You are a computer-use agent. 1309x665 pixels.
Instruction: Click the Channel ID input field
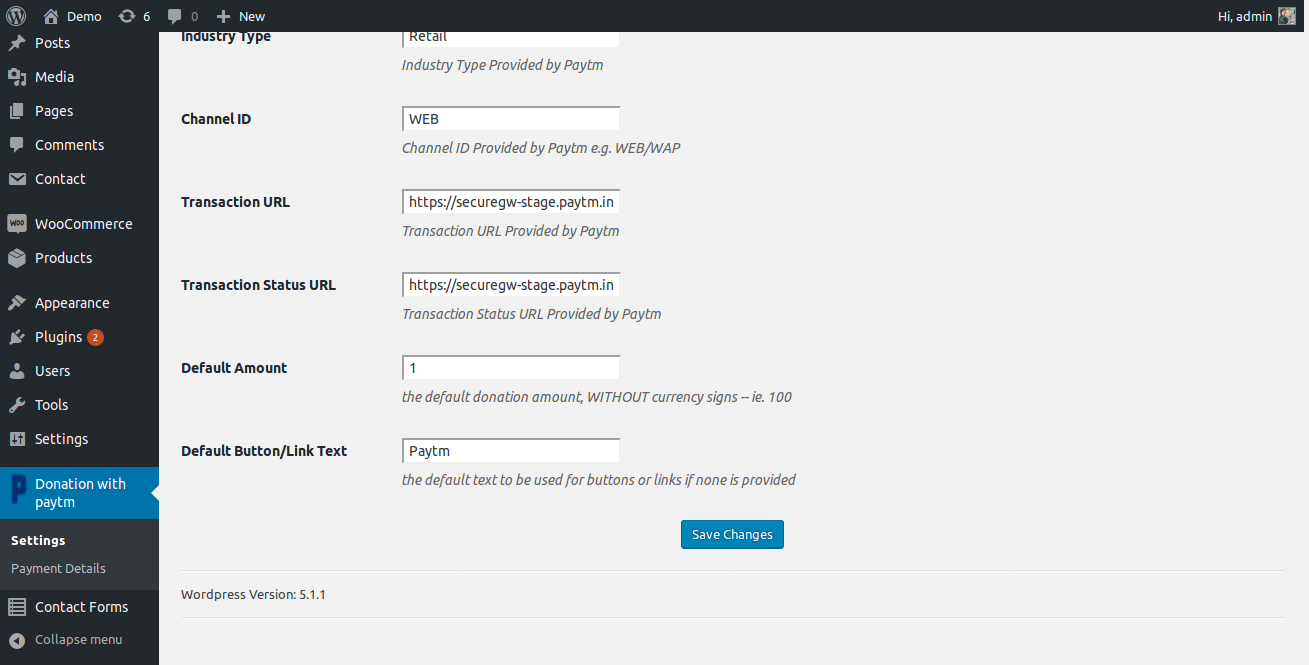click(x=511, y=119)
